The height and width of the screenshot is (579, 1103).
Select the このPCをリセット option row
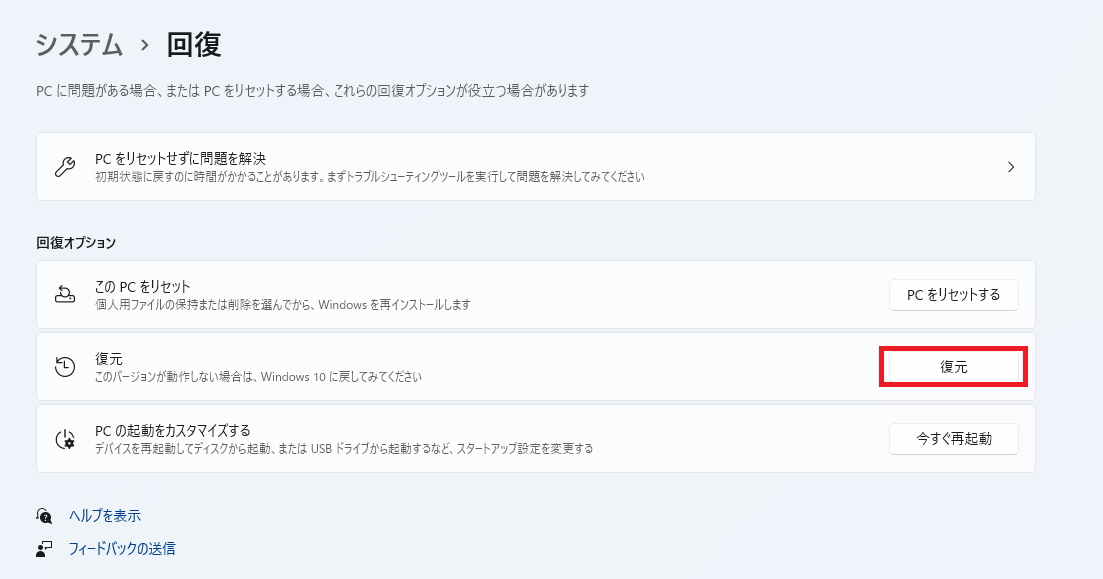tap(450, 293)
